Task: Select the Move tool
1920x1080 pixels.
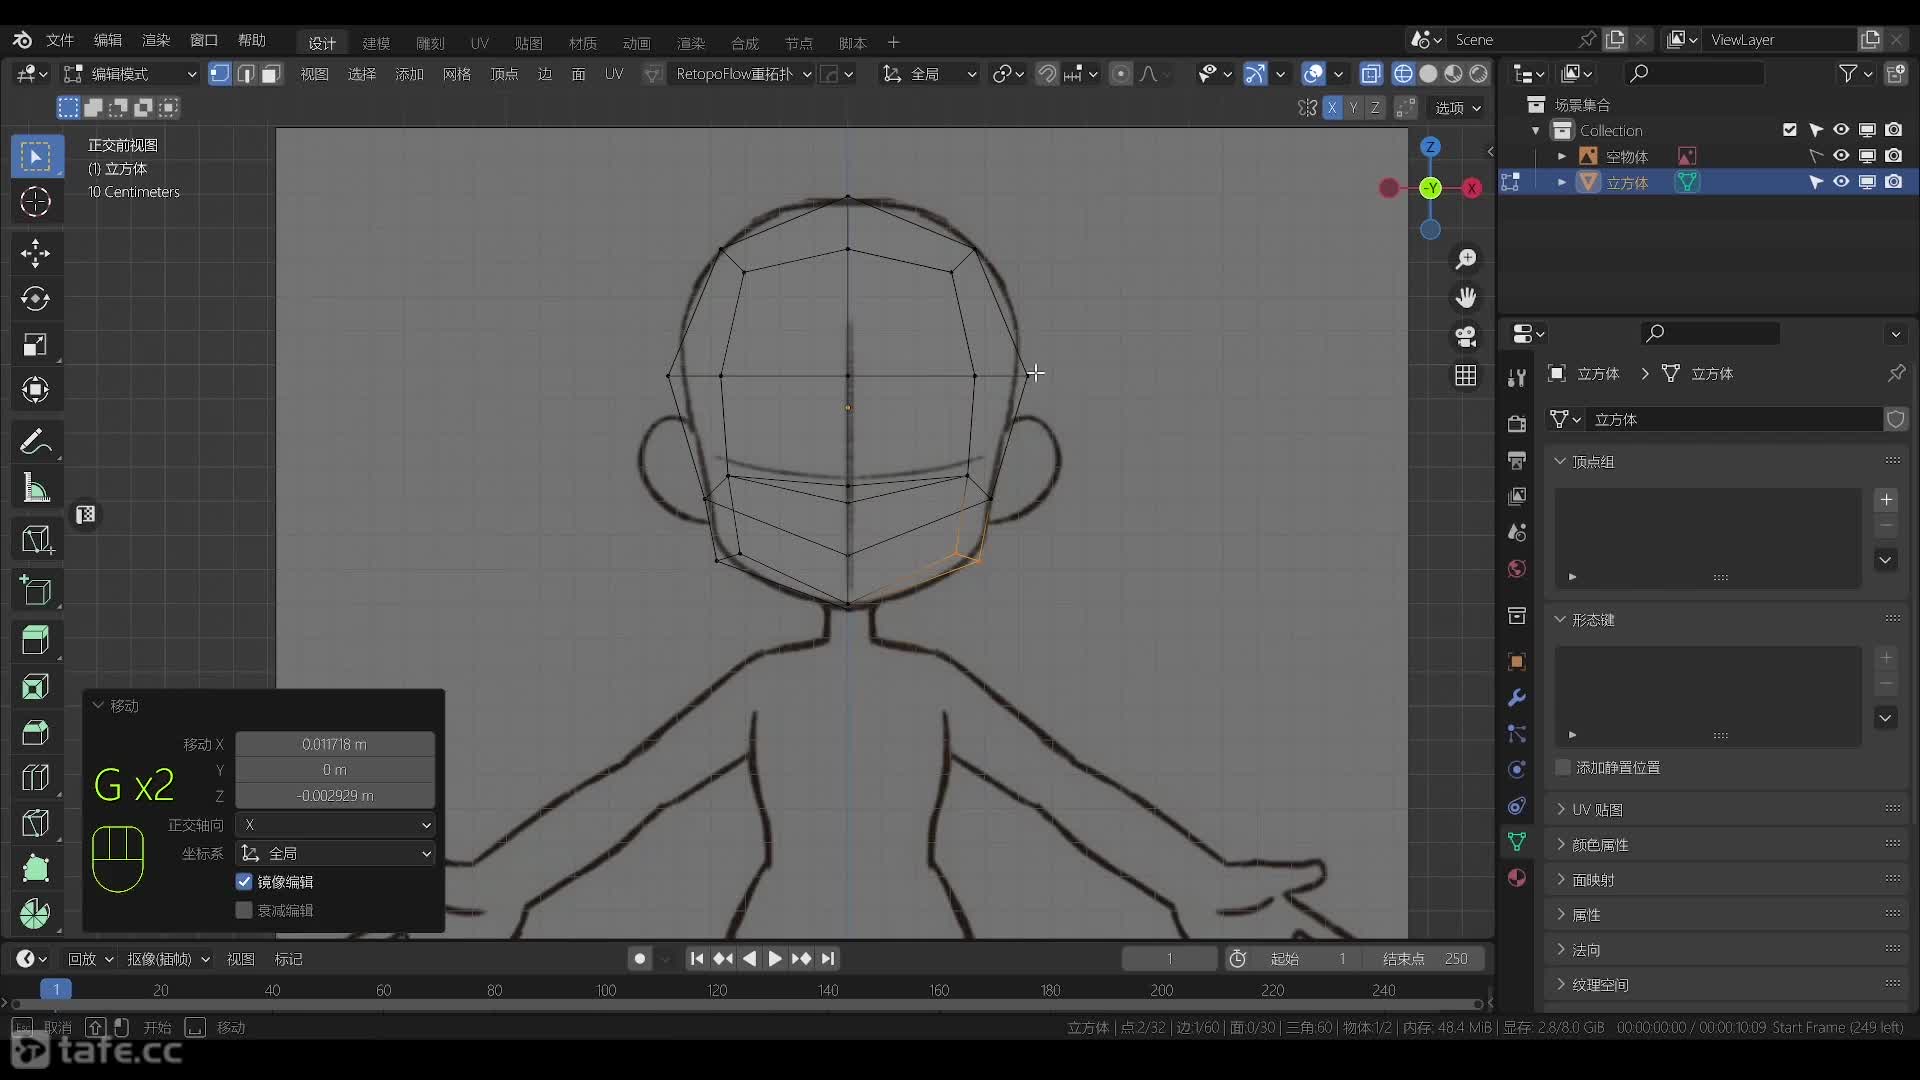Action: tap(36, 253)
